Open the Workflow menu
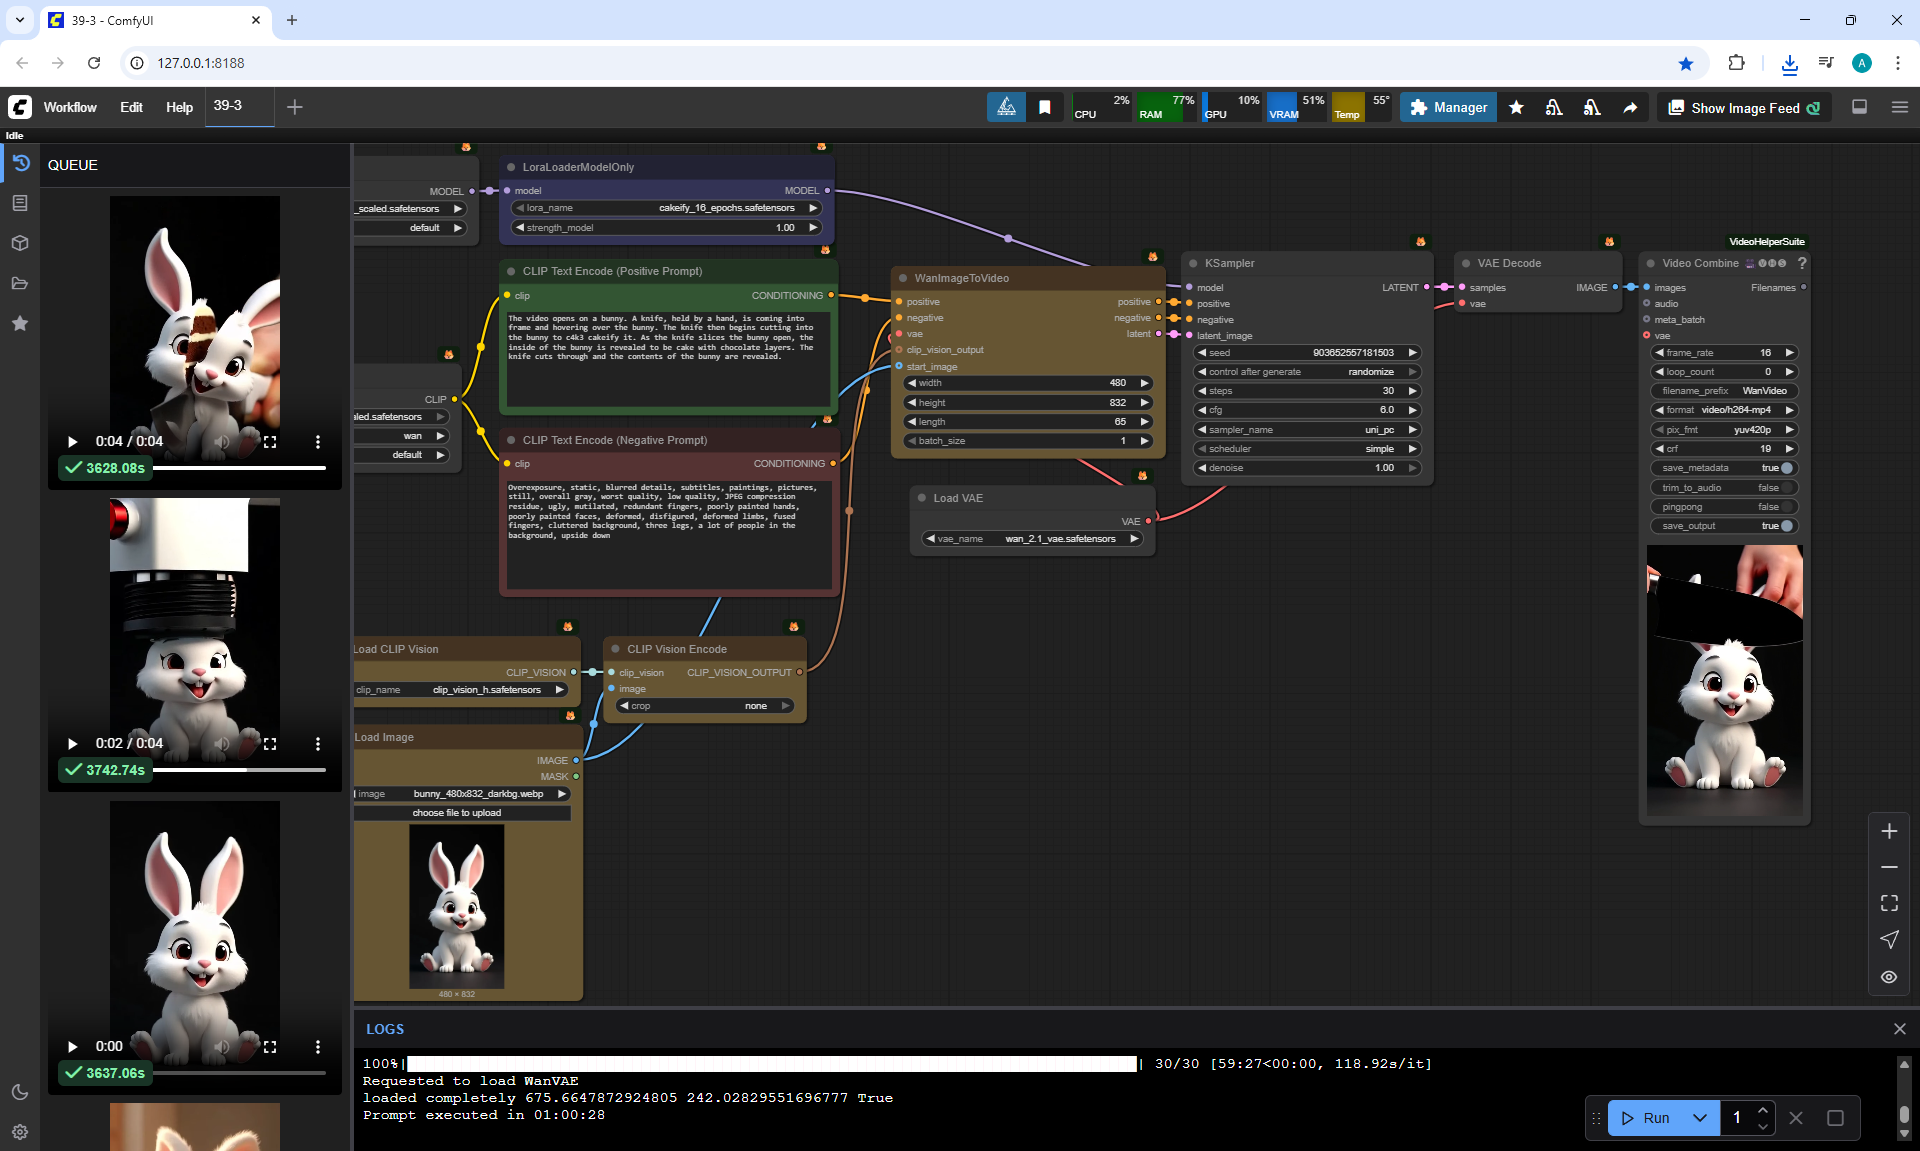The image size is (1920, 1151). coord(70,107)
